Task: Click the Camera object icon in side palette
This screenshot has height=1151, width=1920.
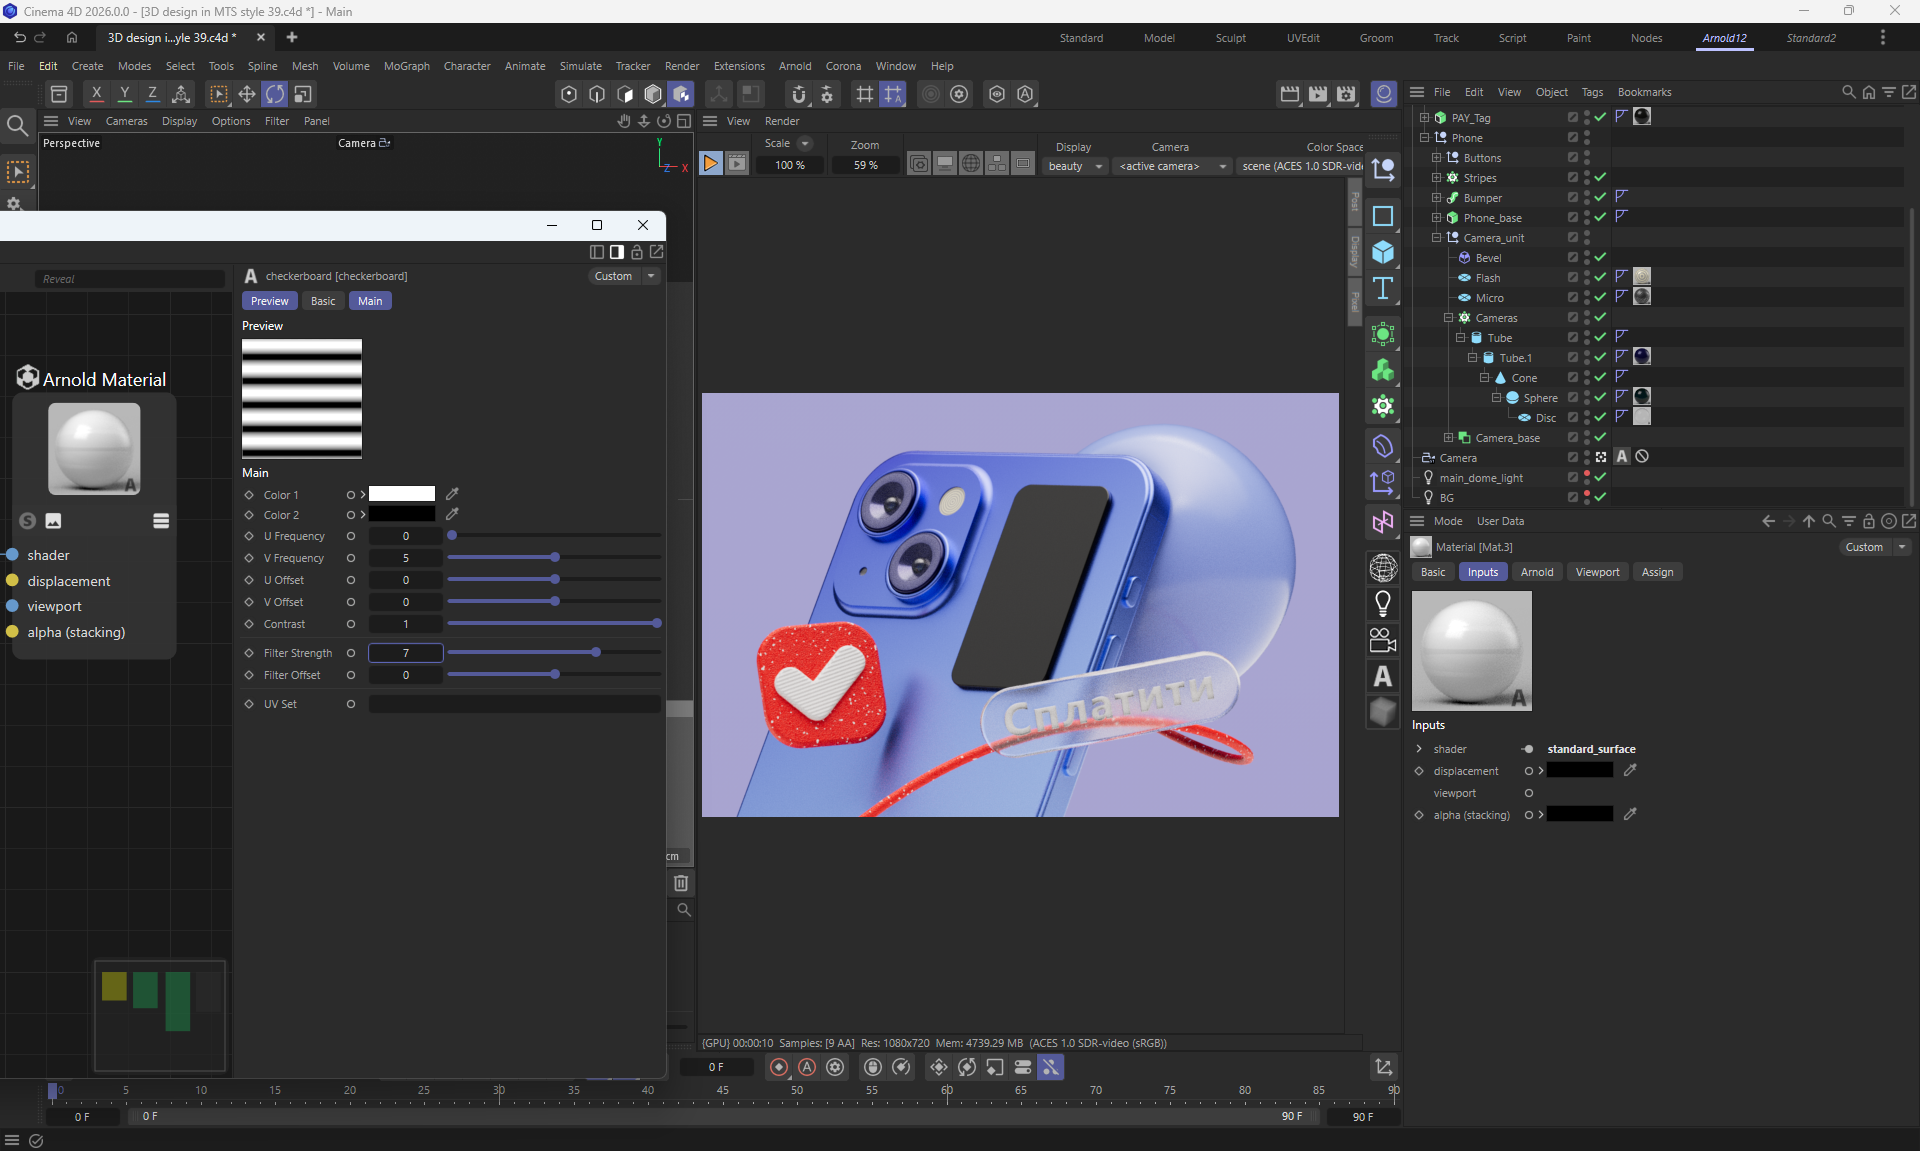Action: [x=1383, y=640]
